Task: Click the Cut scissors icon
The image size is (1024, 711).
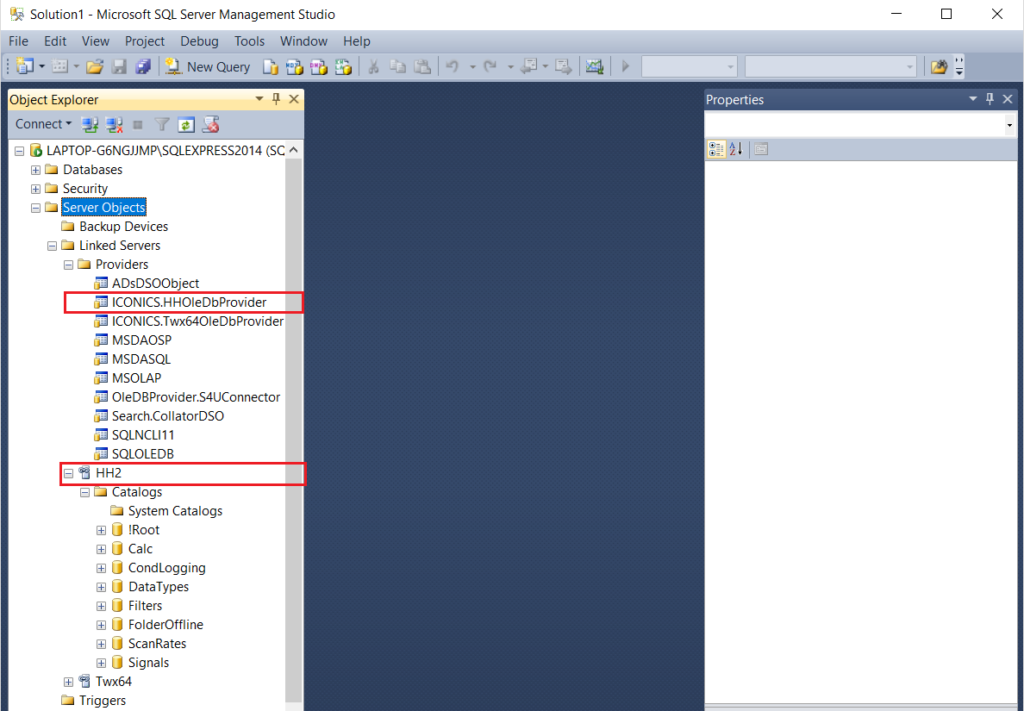Action: coord(374,66)
